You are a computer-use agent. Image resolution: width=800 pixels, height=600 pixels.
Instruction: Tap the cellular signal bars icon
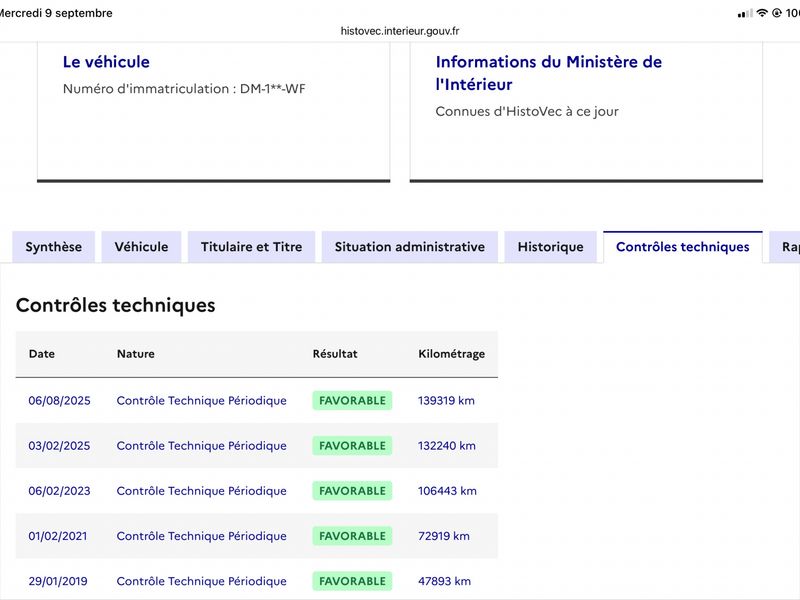coord(745,13)
